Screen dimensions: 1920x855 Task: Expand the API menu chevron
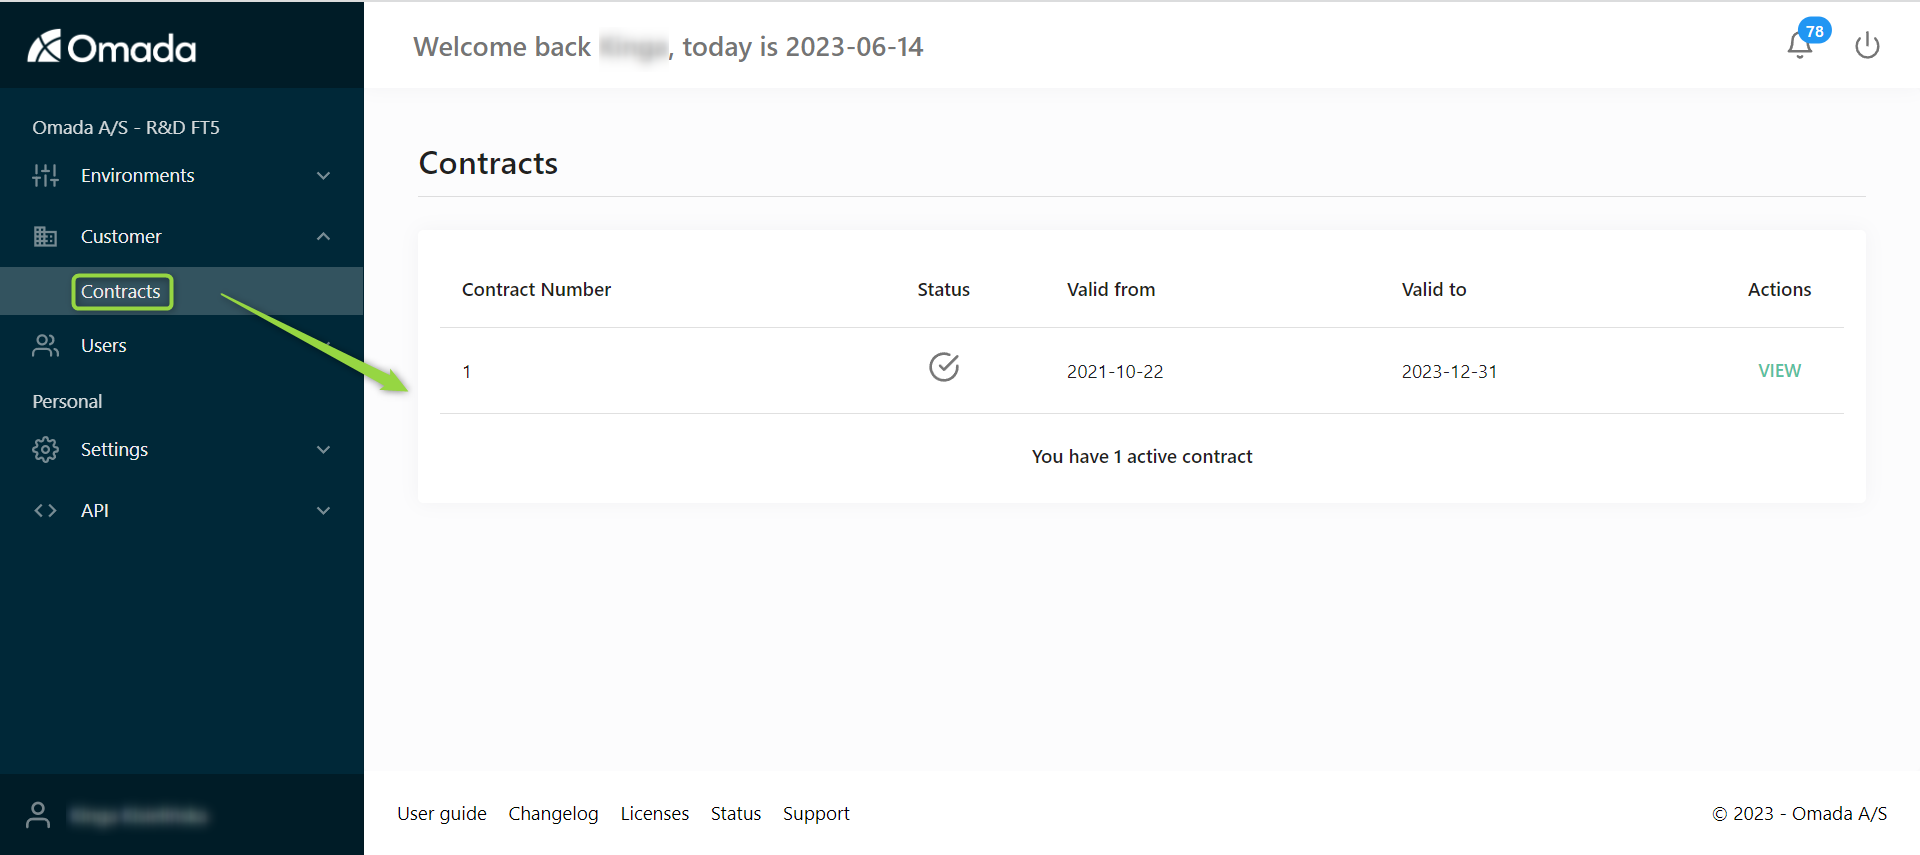(x=323, y=511)
